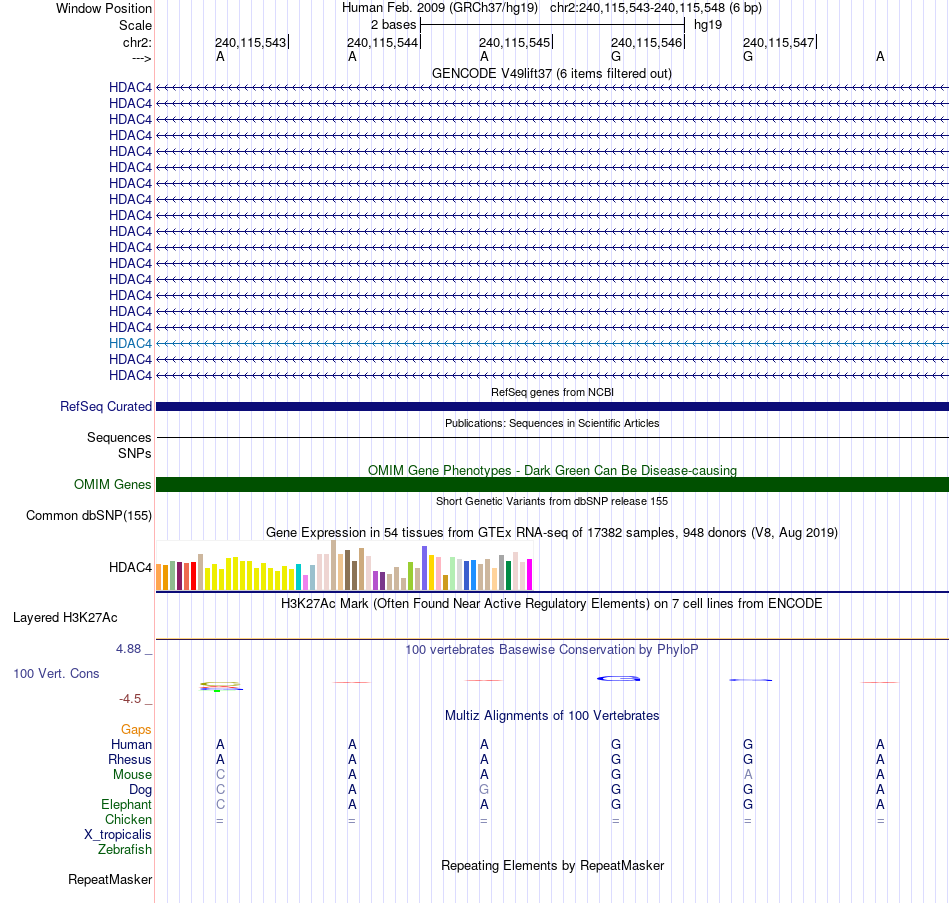This screenshot has width=950, height=903.
Task: Click the Zebrafish alignment row label
Action: point(125,850)
